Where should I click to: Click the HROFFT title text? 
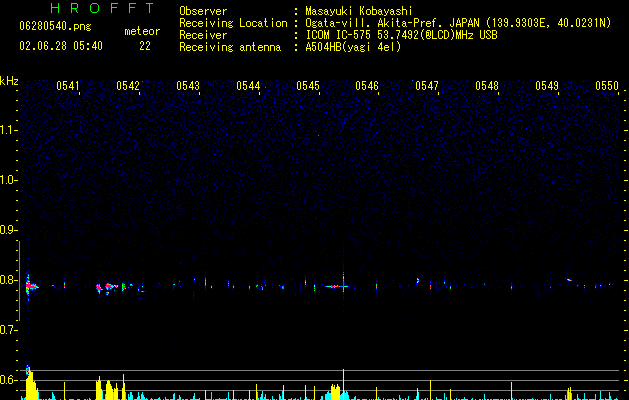pyautogui.click(x=102, y=8)
